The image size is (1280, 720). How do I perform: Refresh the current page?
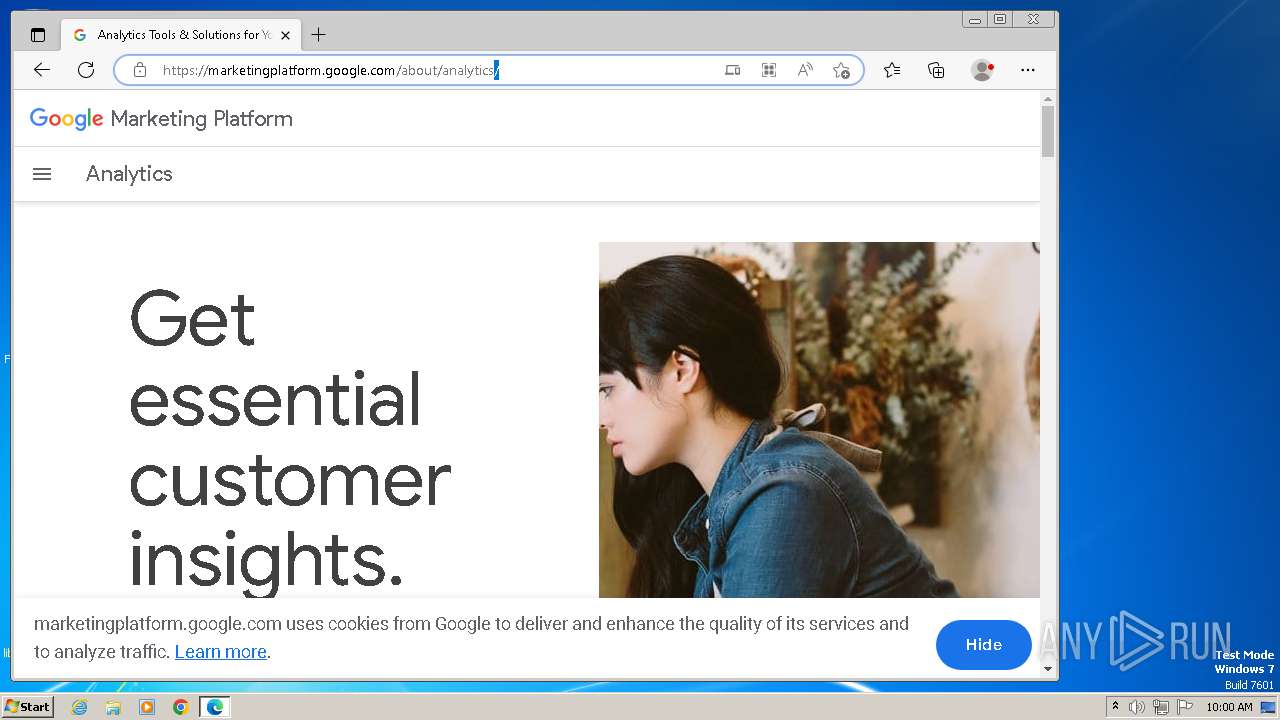coord(86,70)
